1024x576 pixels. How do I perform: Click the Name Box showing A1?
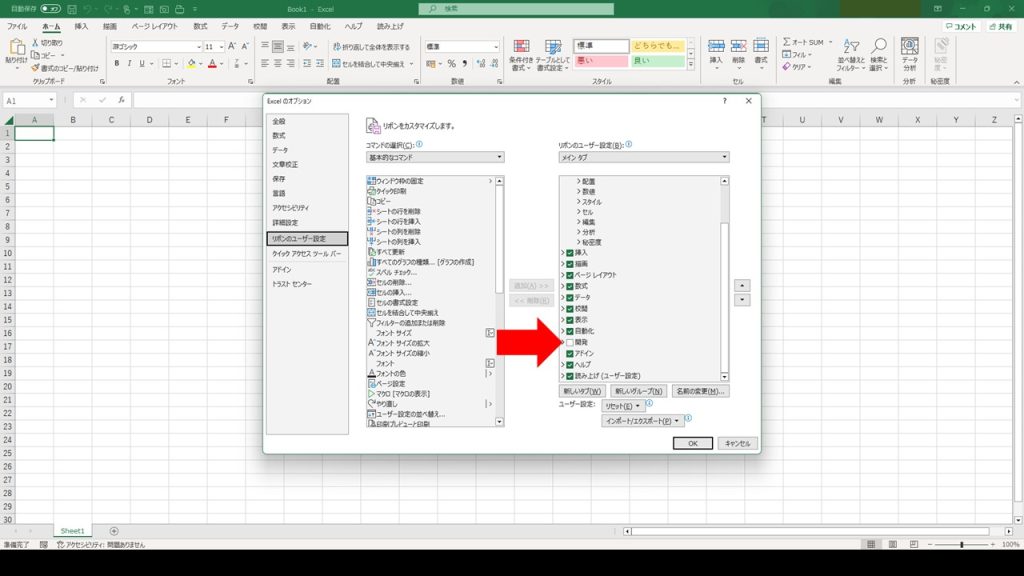[29, 101]
